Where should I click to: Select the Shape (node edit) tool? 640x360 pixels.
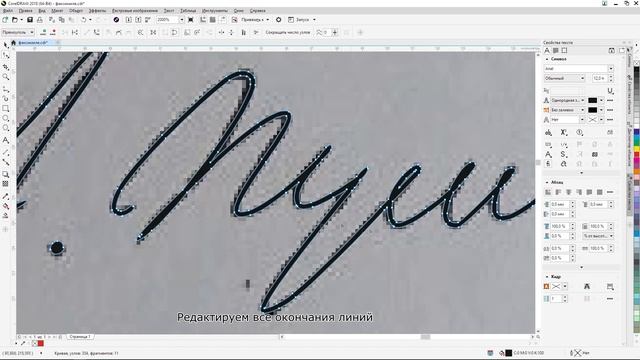6,56
